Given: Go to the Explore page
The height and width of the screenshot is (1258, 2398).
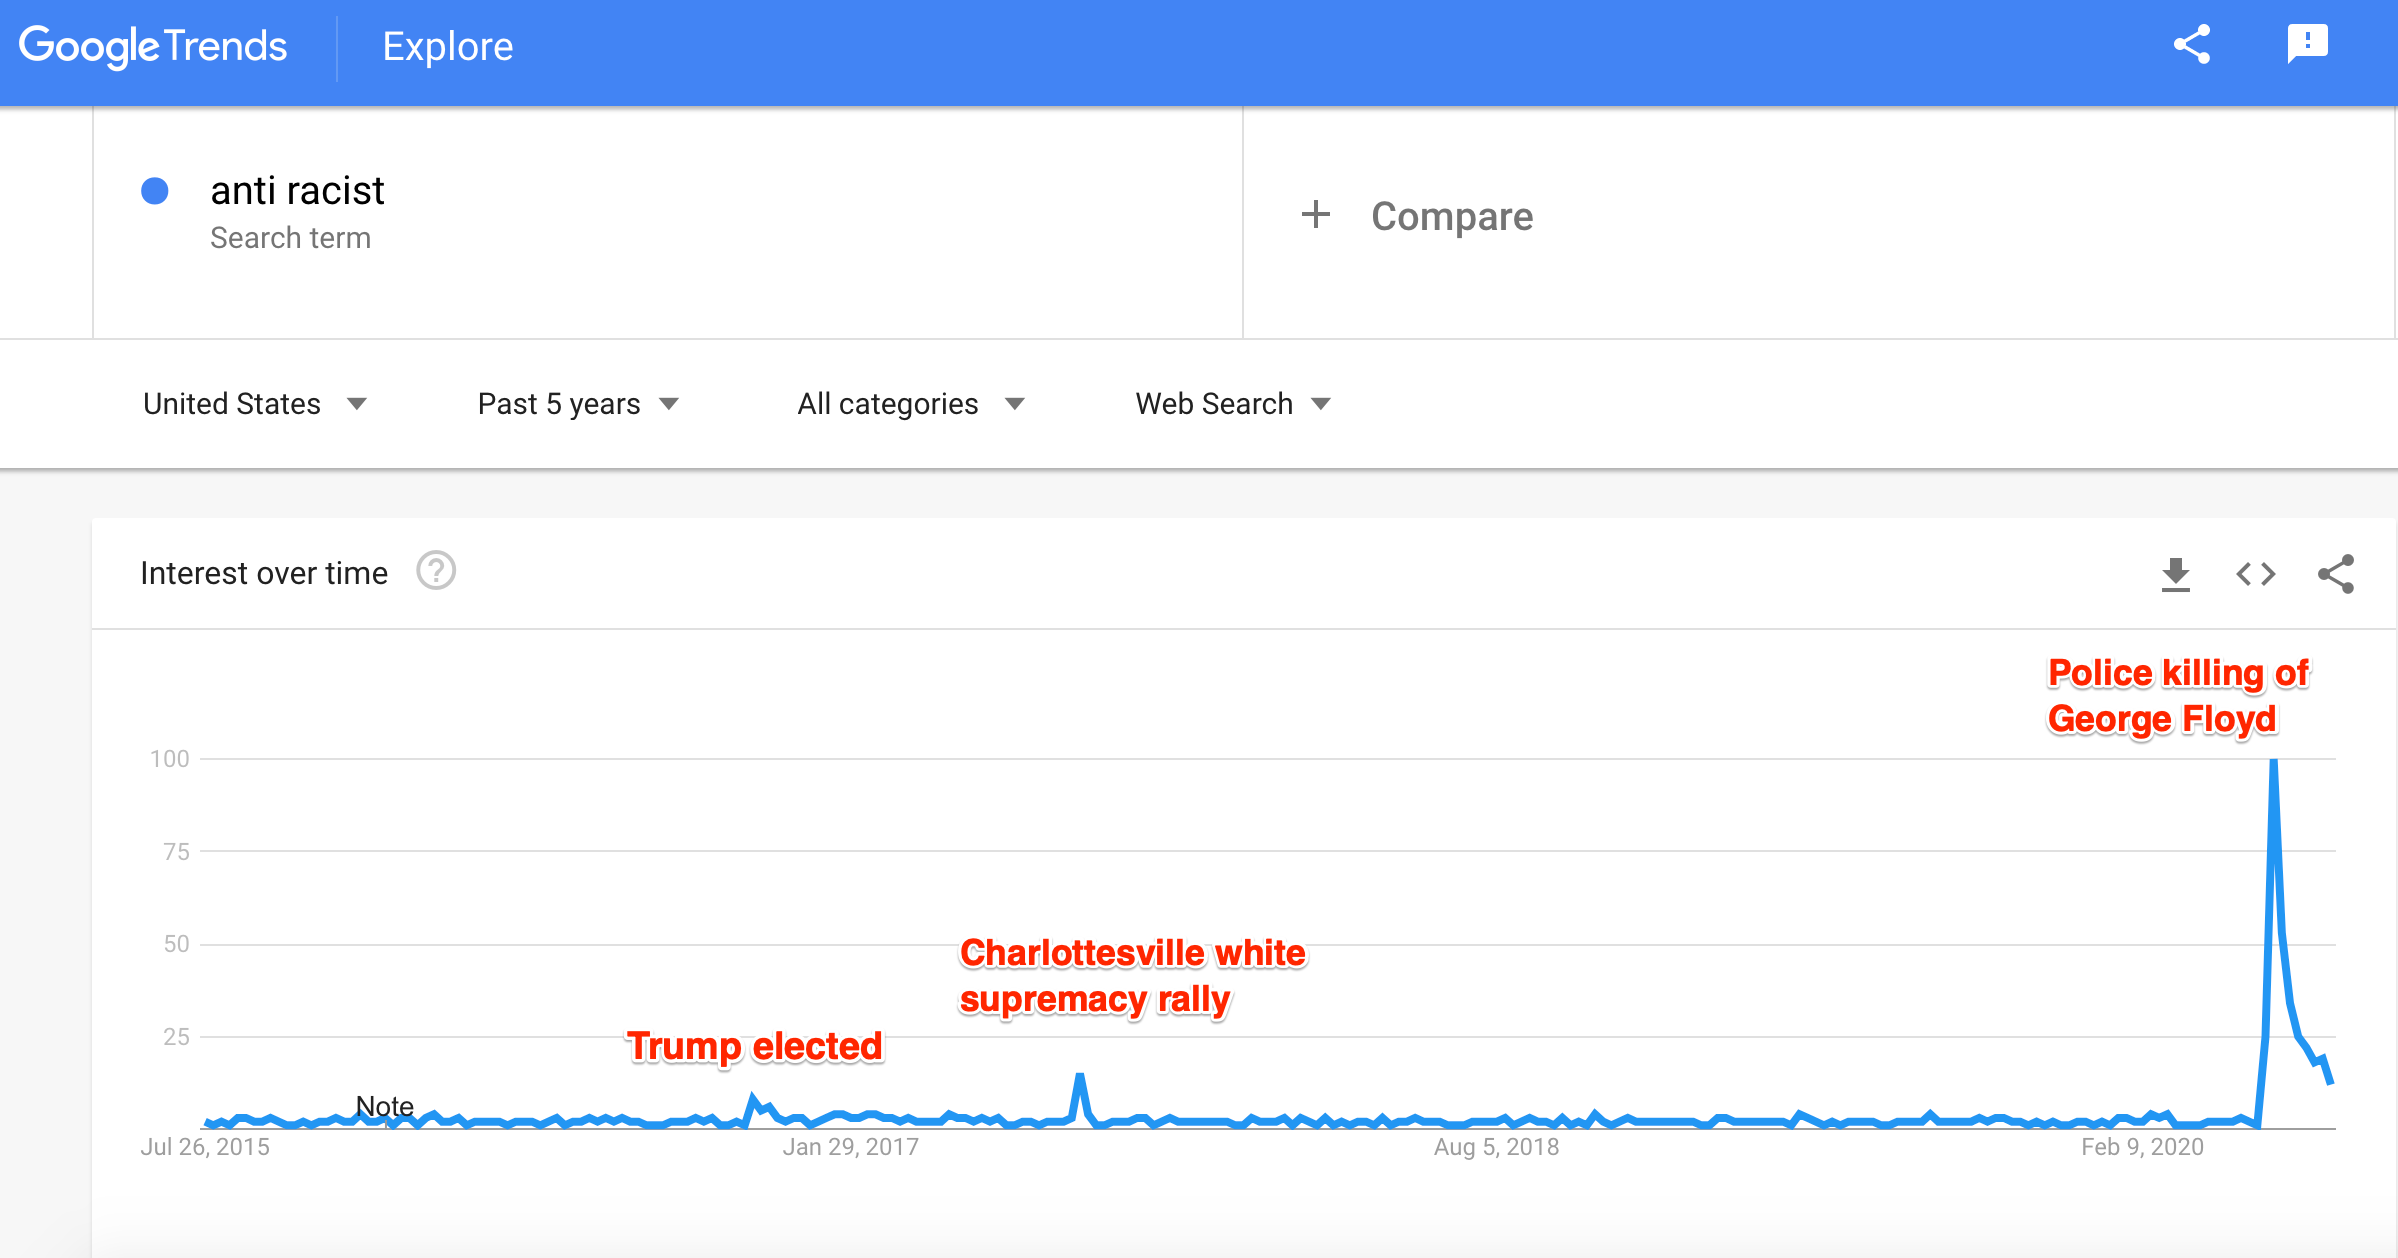Looking at the screenshot, I should tap(448, 47).
